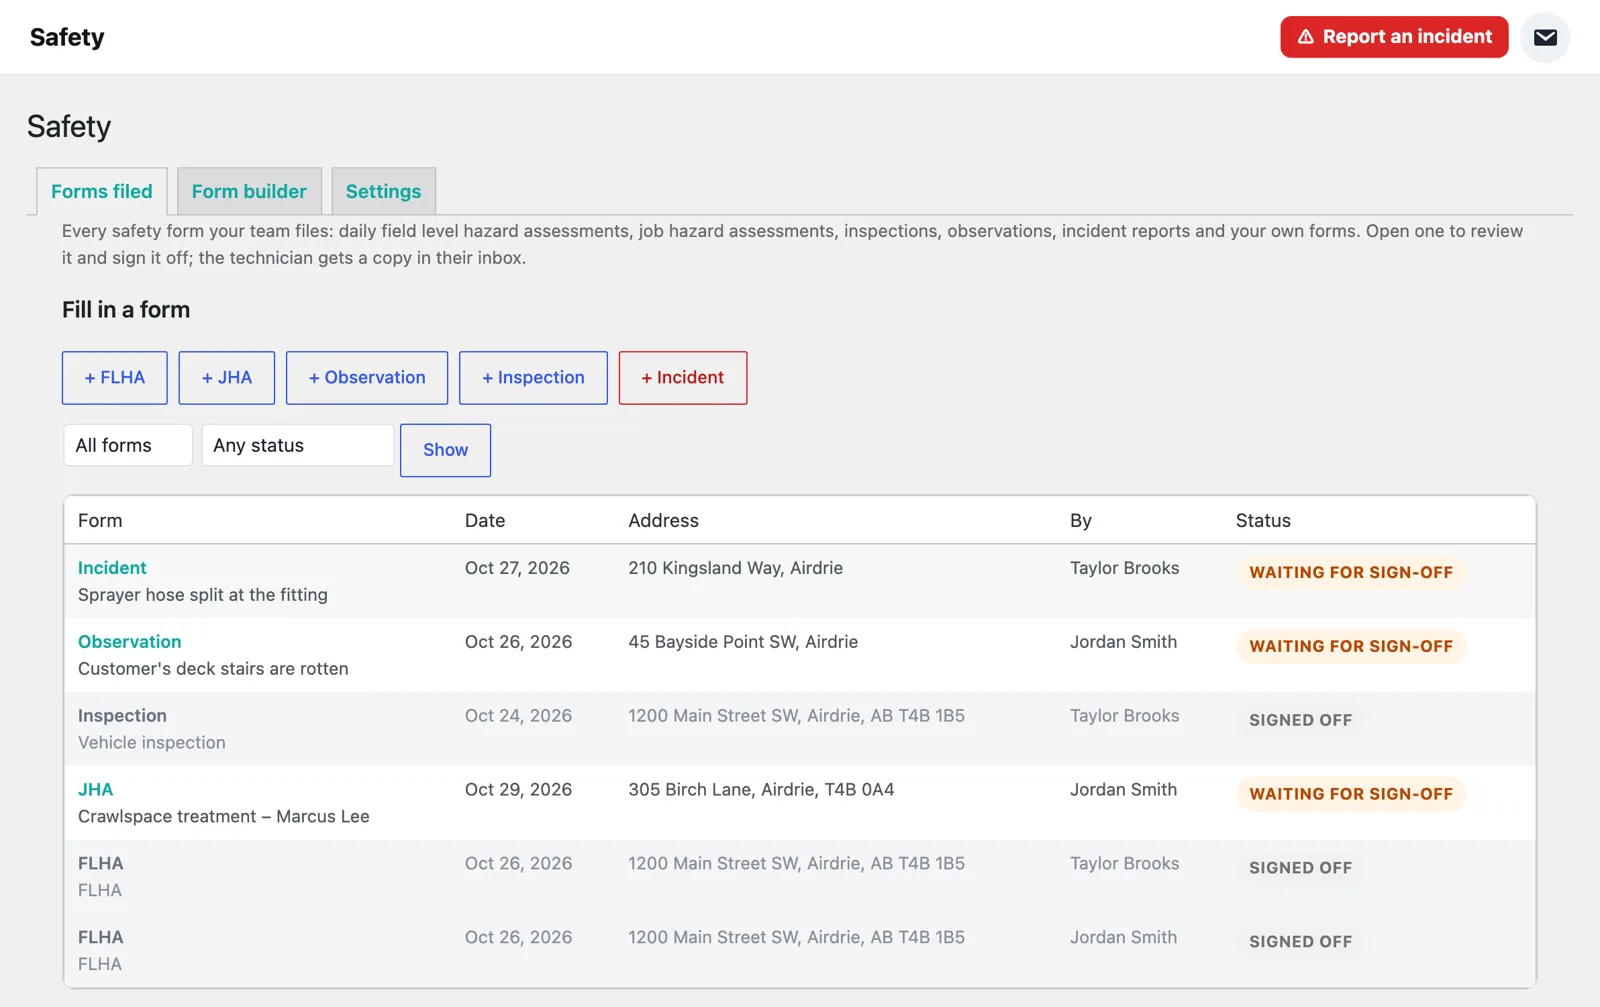
Task: Click the Inspection row's Signed off badge
Action: (1300, 720)
